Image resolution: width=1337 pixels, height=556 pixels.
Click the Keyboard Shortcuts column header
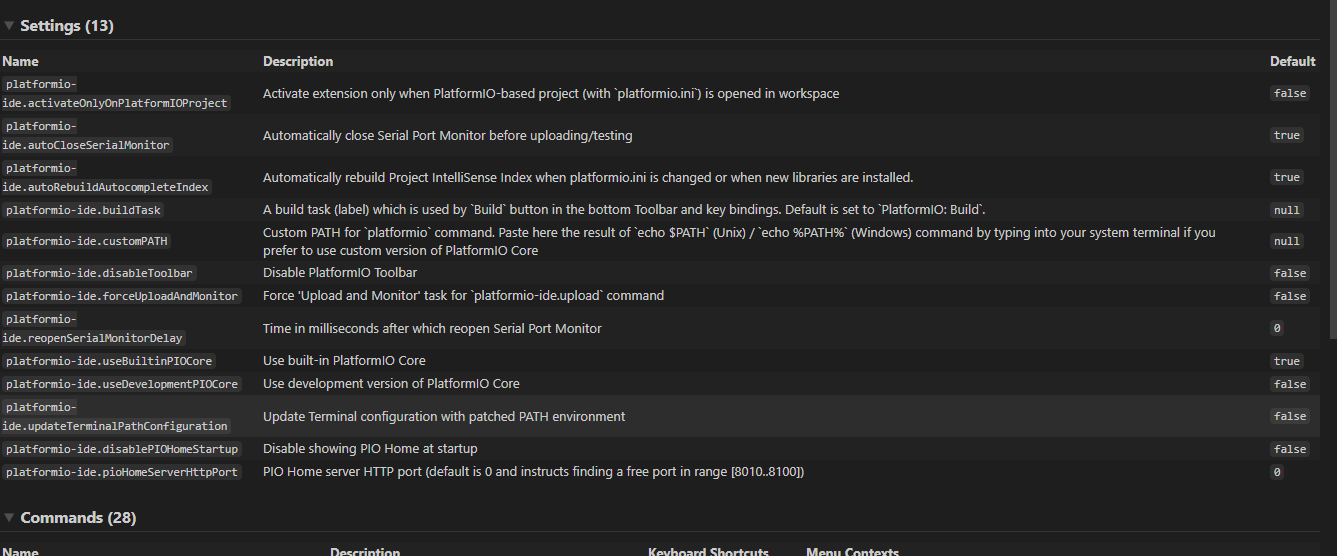pos(708,551)
